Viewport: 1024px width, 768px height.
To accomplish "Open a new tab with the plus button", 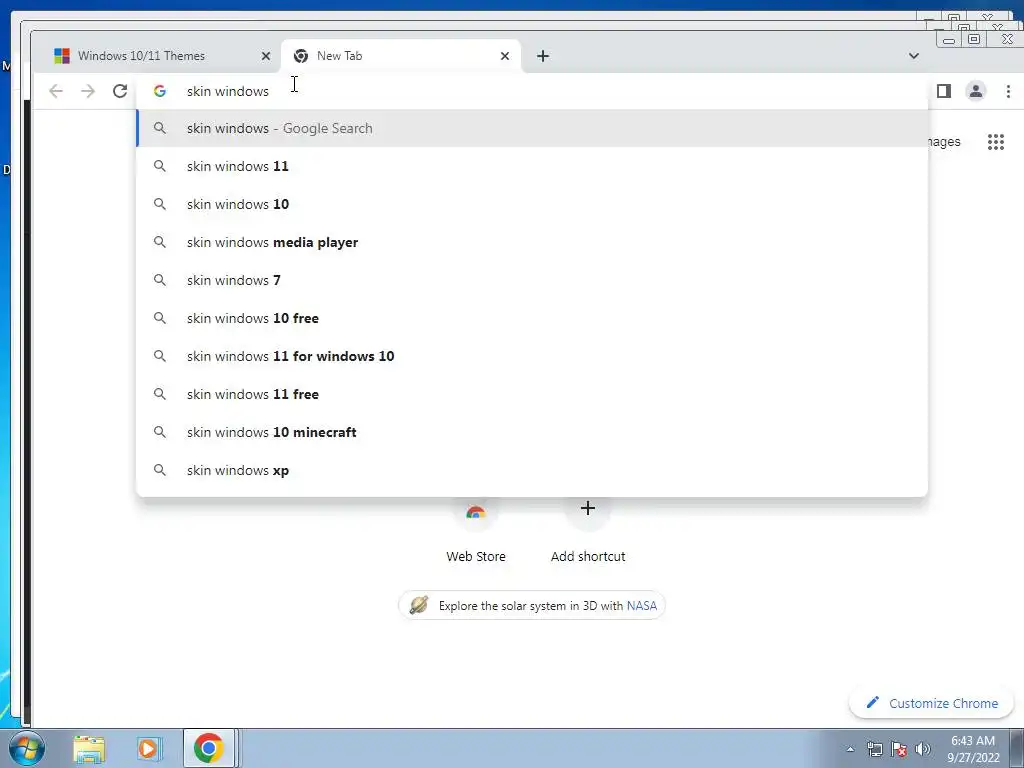I will [543, 56].
